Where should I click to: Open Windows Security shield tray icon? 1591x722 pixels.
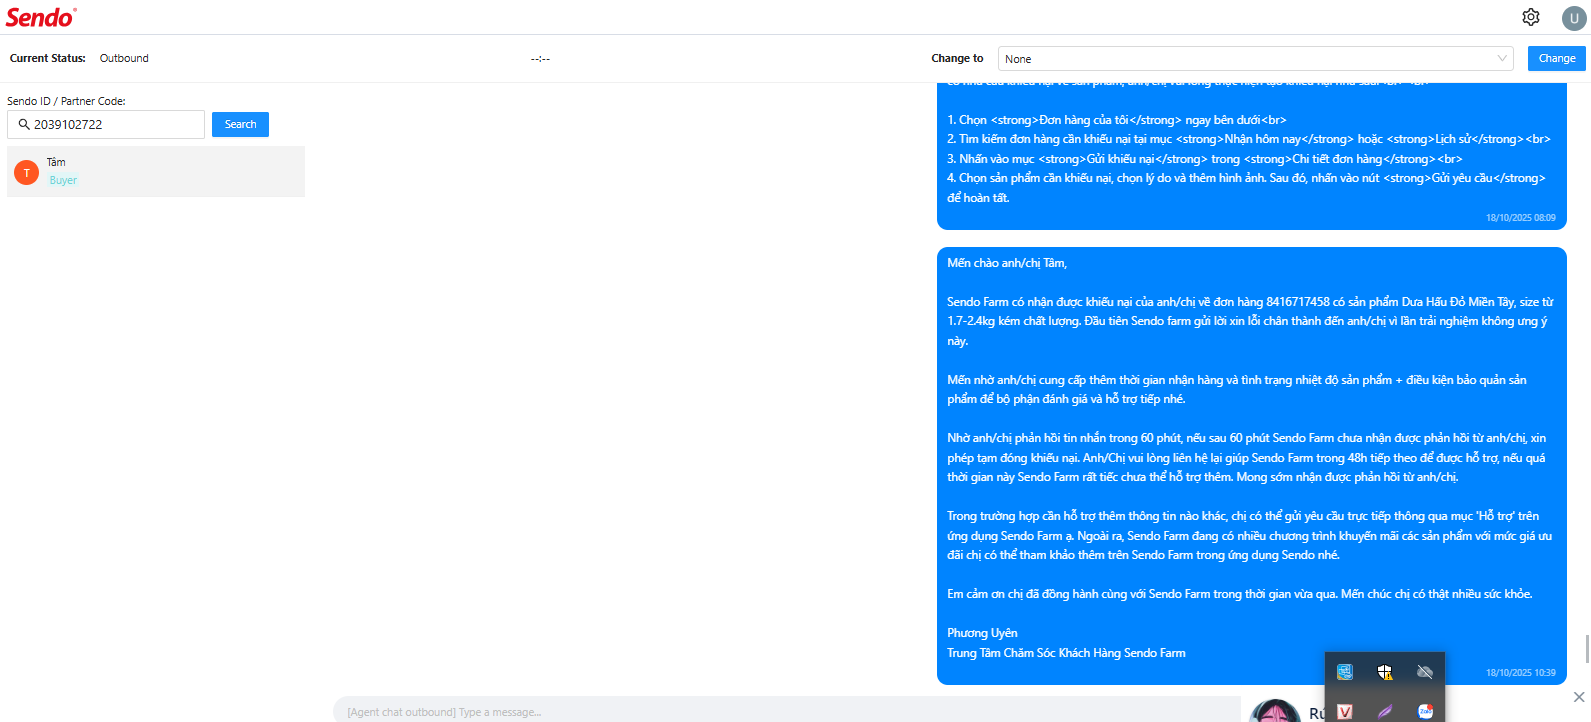[x=1385, y=672]
